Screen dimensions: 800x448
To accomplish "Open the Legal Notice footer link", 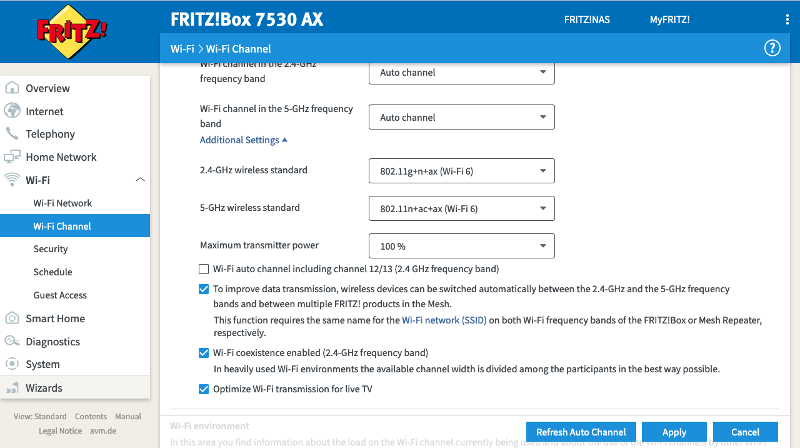I will (60, 431).
